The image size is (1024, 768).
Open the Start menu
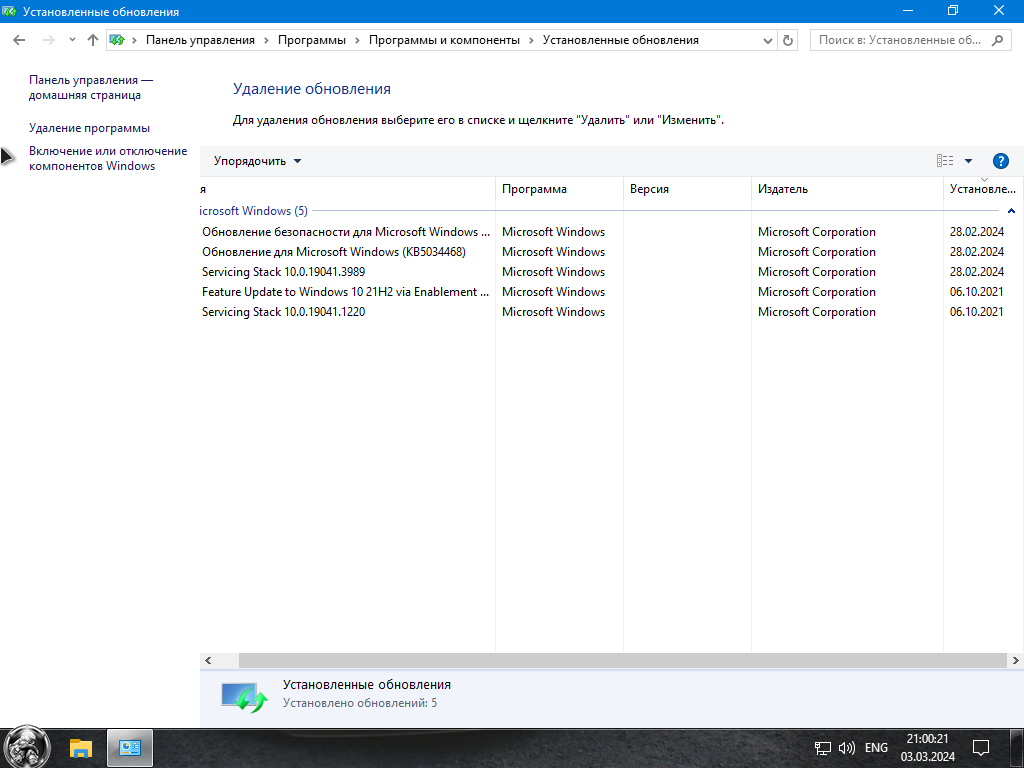(26, 748)
